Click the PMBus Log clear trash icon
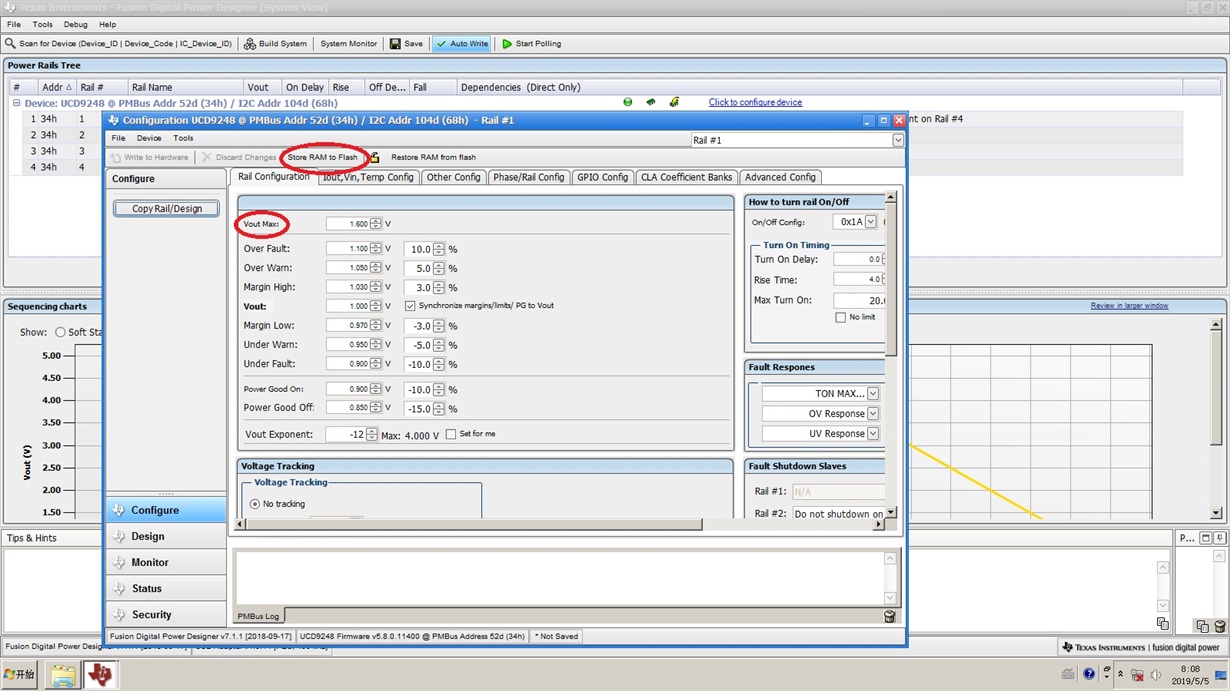Screen dimensions: 1230x691 pos(889,616)
